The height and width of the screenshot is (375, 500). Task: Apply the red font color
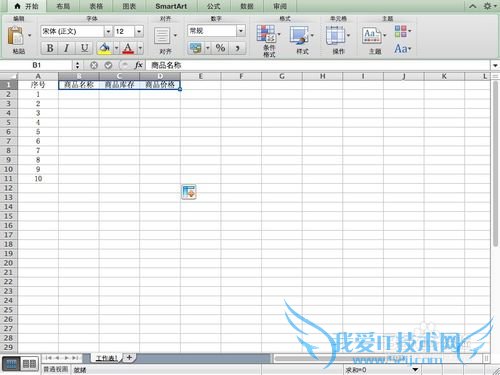pyautogui.click(x=128, y=48)
